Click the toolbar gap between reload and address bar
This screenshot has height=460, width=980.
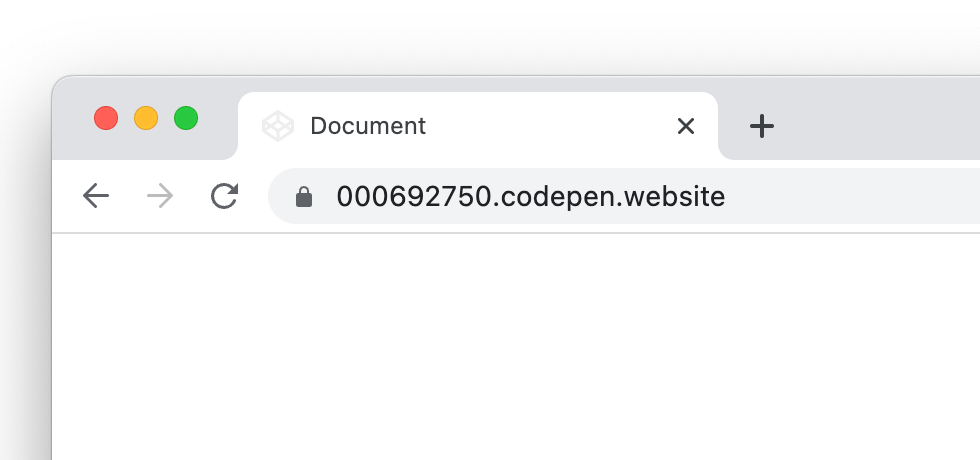(x=254, y=196)
